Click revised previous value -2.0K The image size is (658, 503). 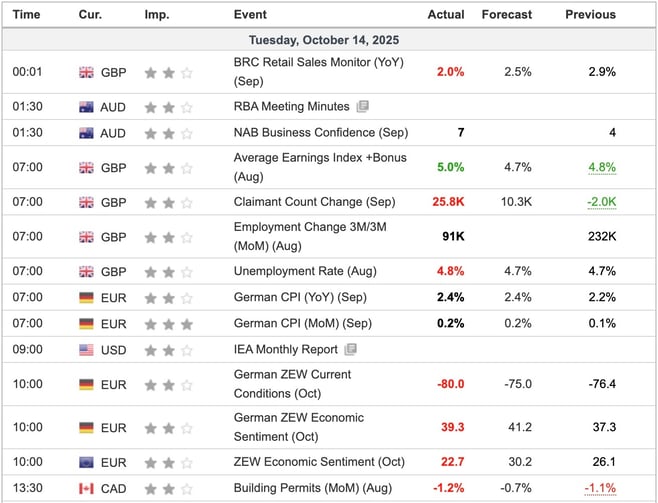[599, 202]
